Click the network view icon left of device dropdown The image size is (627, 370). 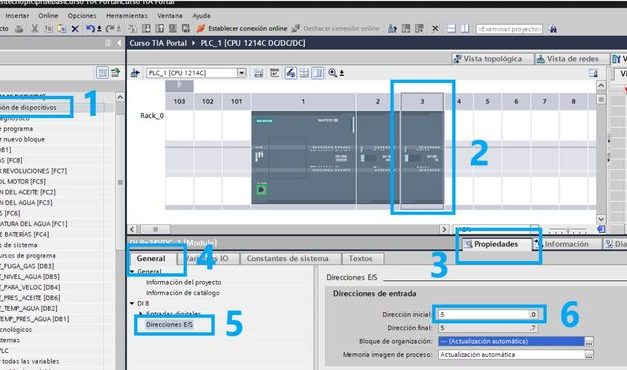[135, 73]
